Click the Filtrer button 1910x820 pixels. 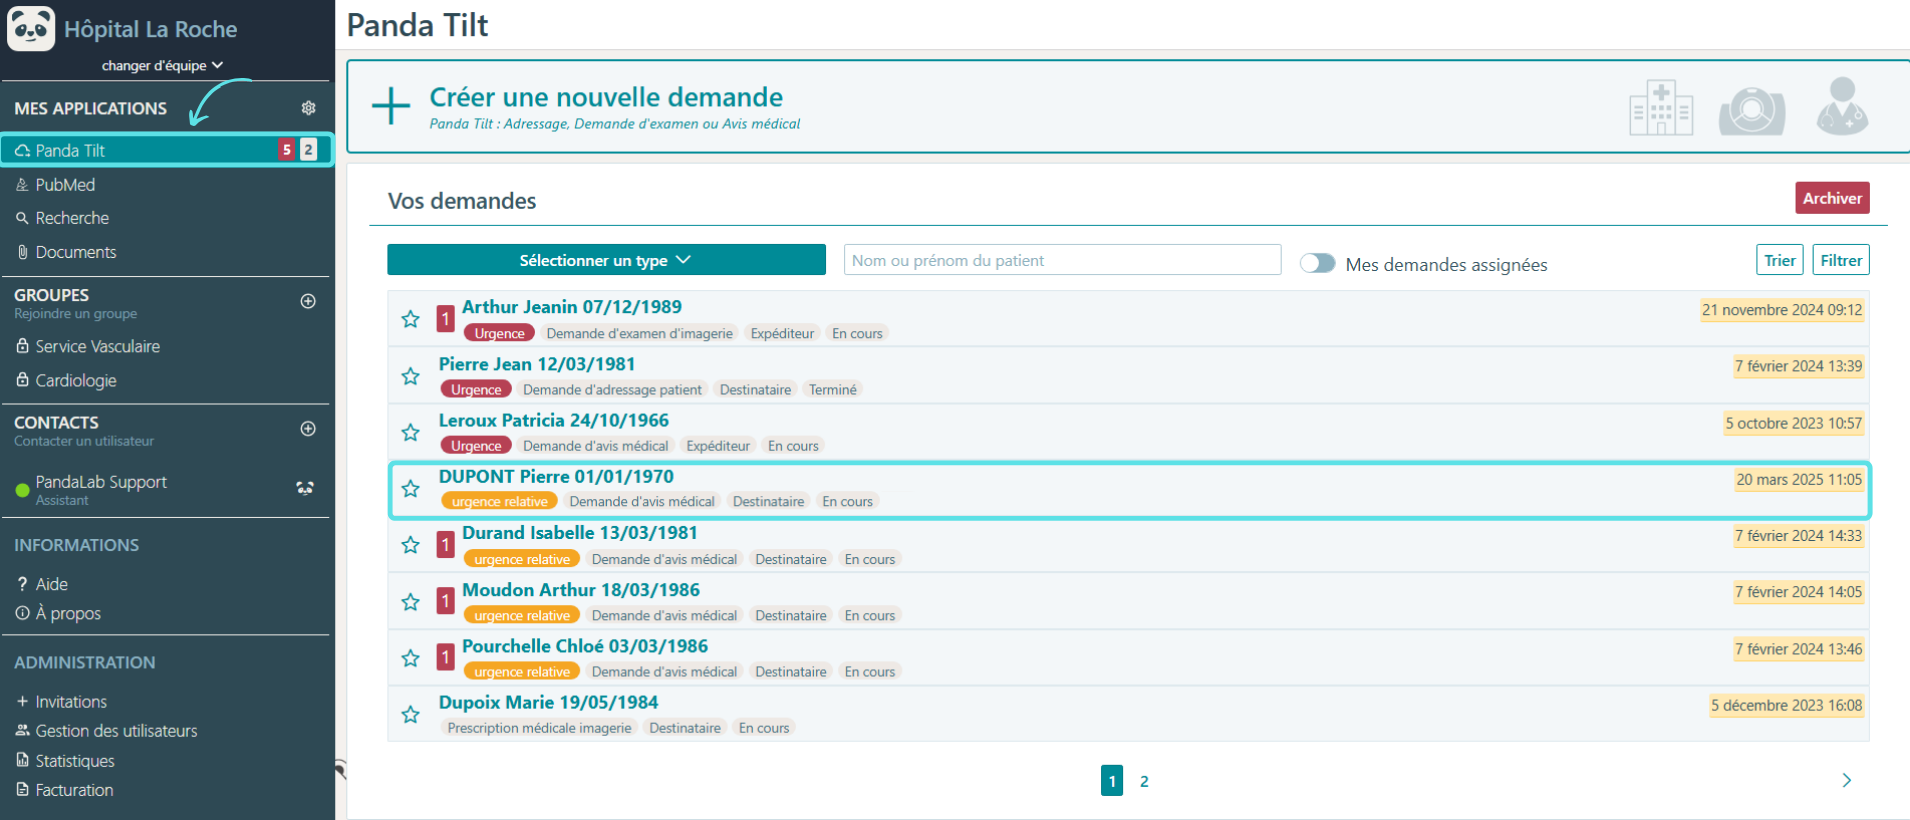click(x=1841, y=260)
